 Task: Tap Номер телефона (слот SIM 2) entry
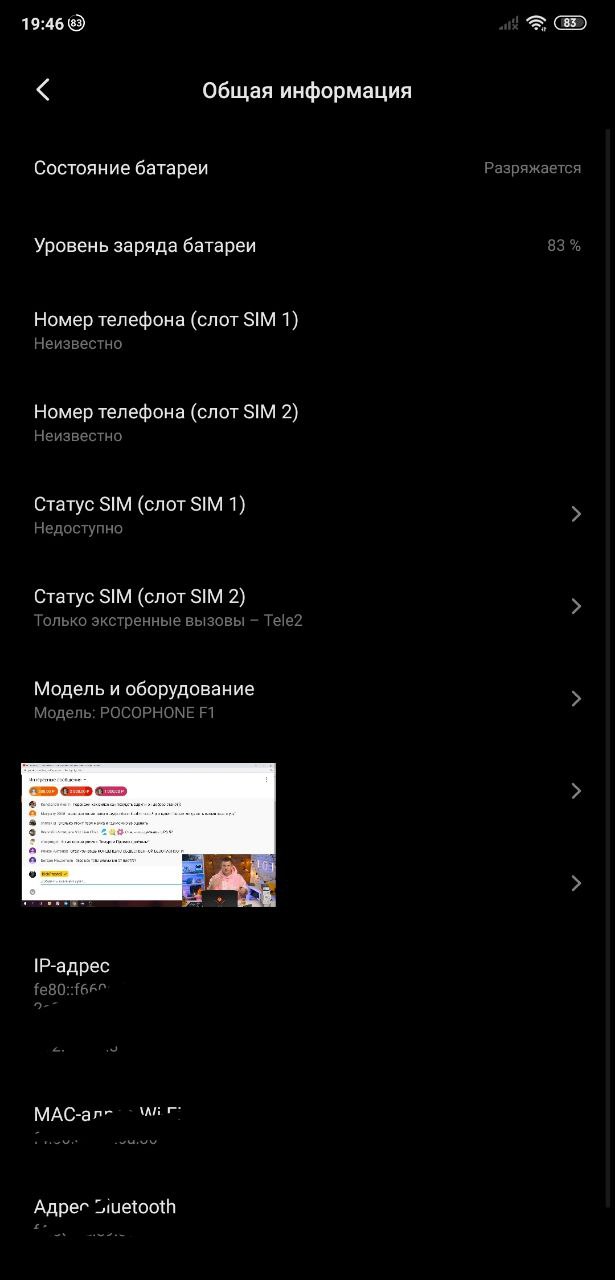pyautogui.click(x=307, y=422)
